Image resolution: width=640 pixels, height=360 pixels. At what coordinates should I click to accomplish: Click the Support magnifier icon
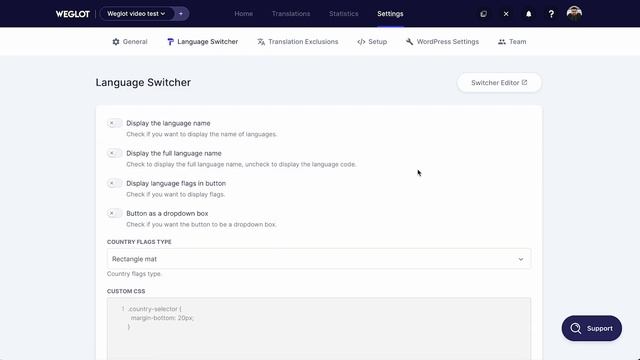(x=576, y=328)
